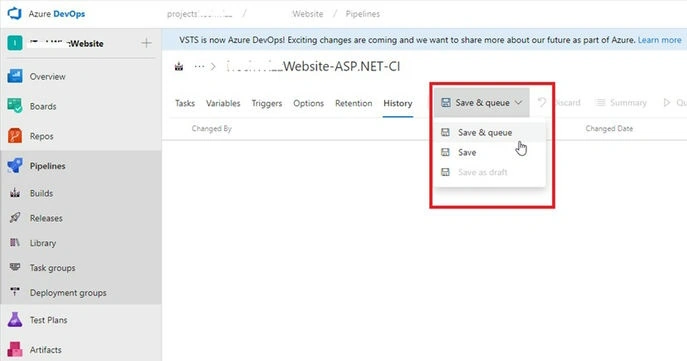Screen dimensions: 687x361
Task: Click the Save & queue toolbar button
Action: (482, 103)
